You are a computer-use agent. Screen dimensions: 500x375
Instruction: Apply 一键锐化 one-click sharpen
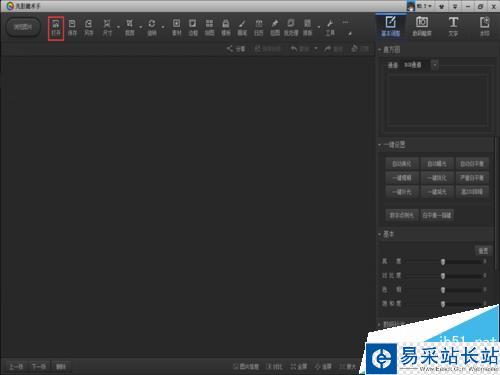coord(437,178)
